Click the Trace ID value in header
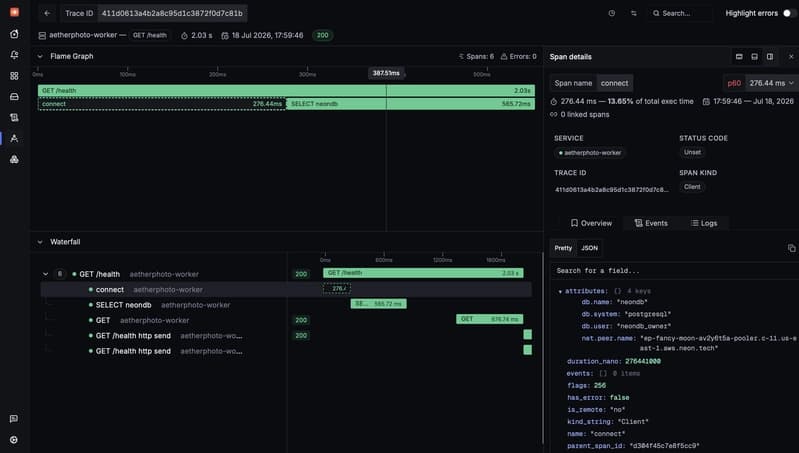 tap(172, 13)
